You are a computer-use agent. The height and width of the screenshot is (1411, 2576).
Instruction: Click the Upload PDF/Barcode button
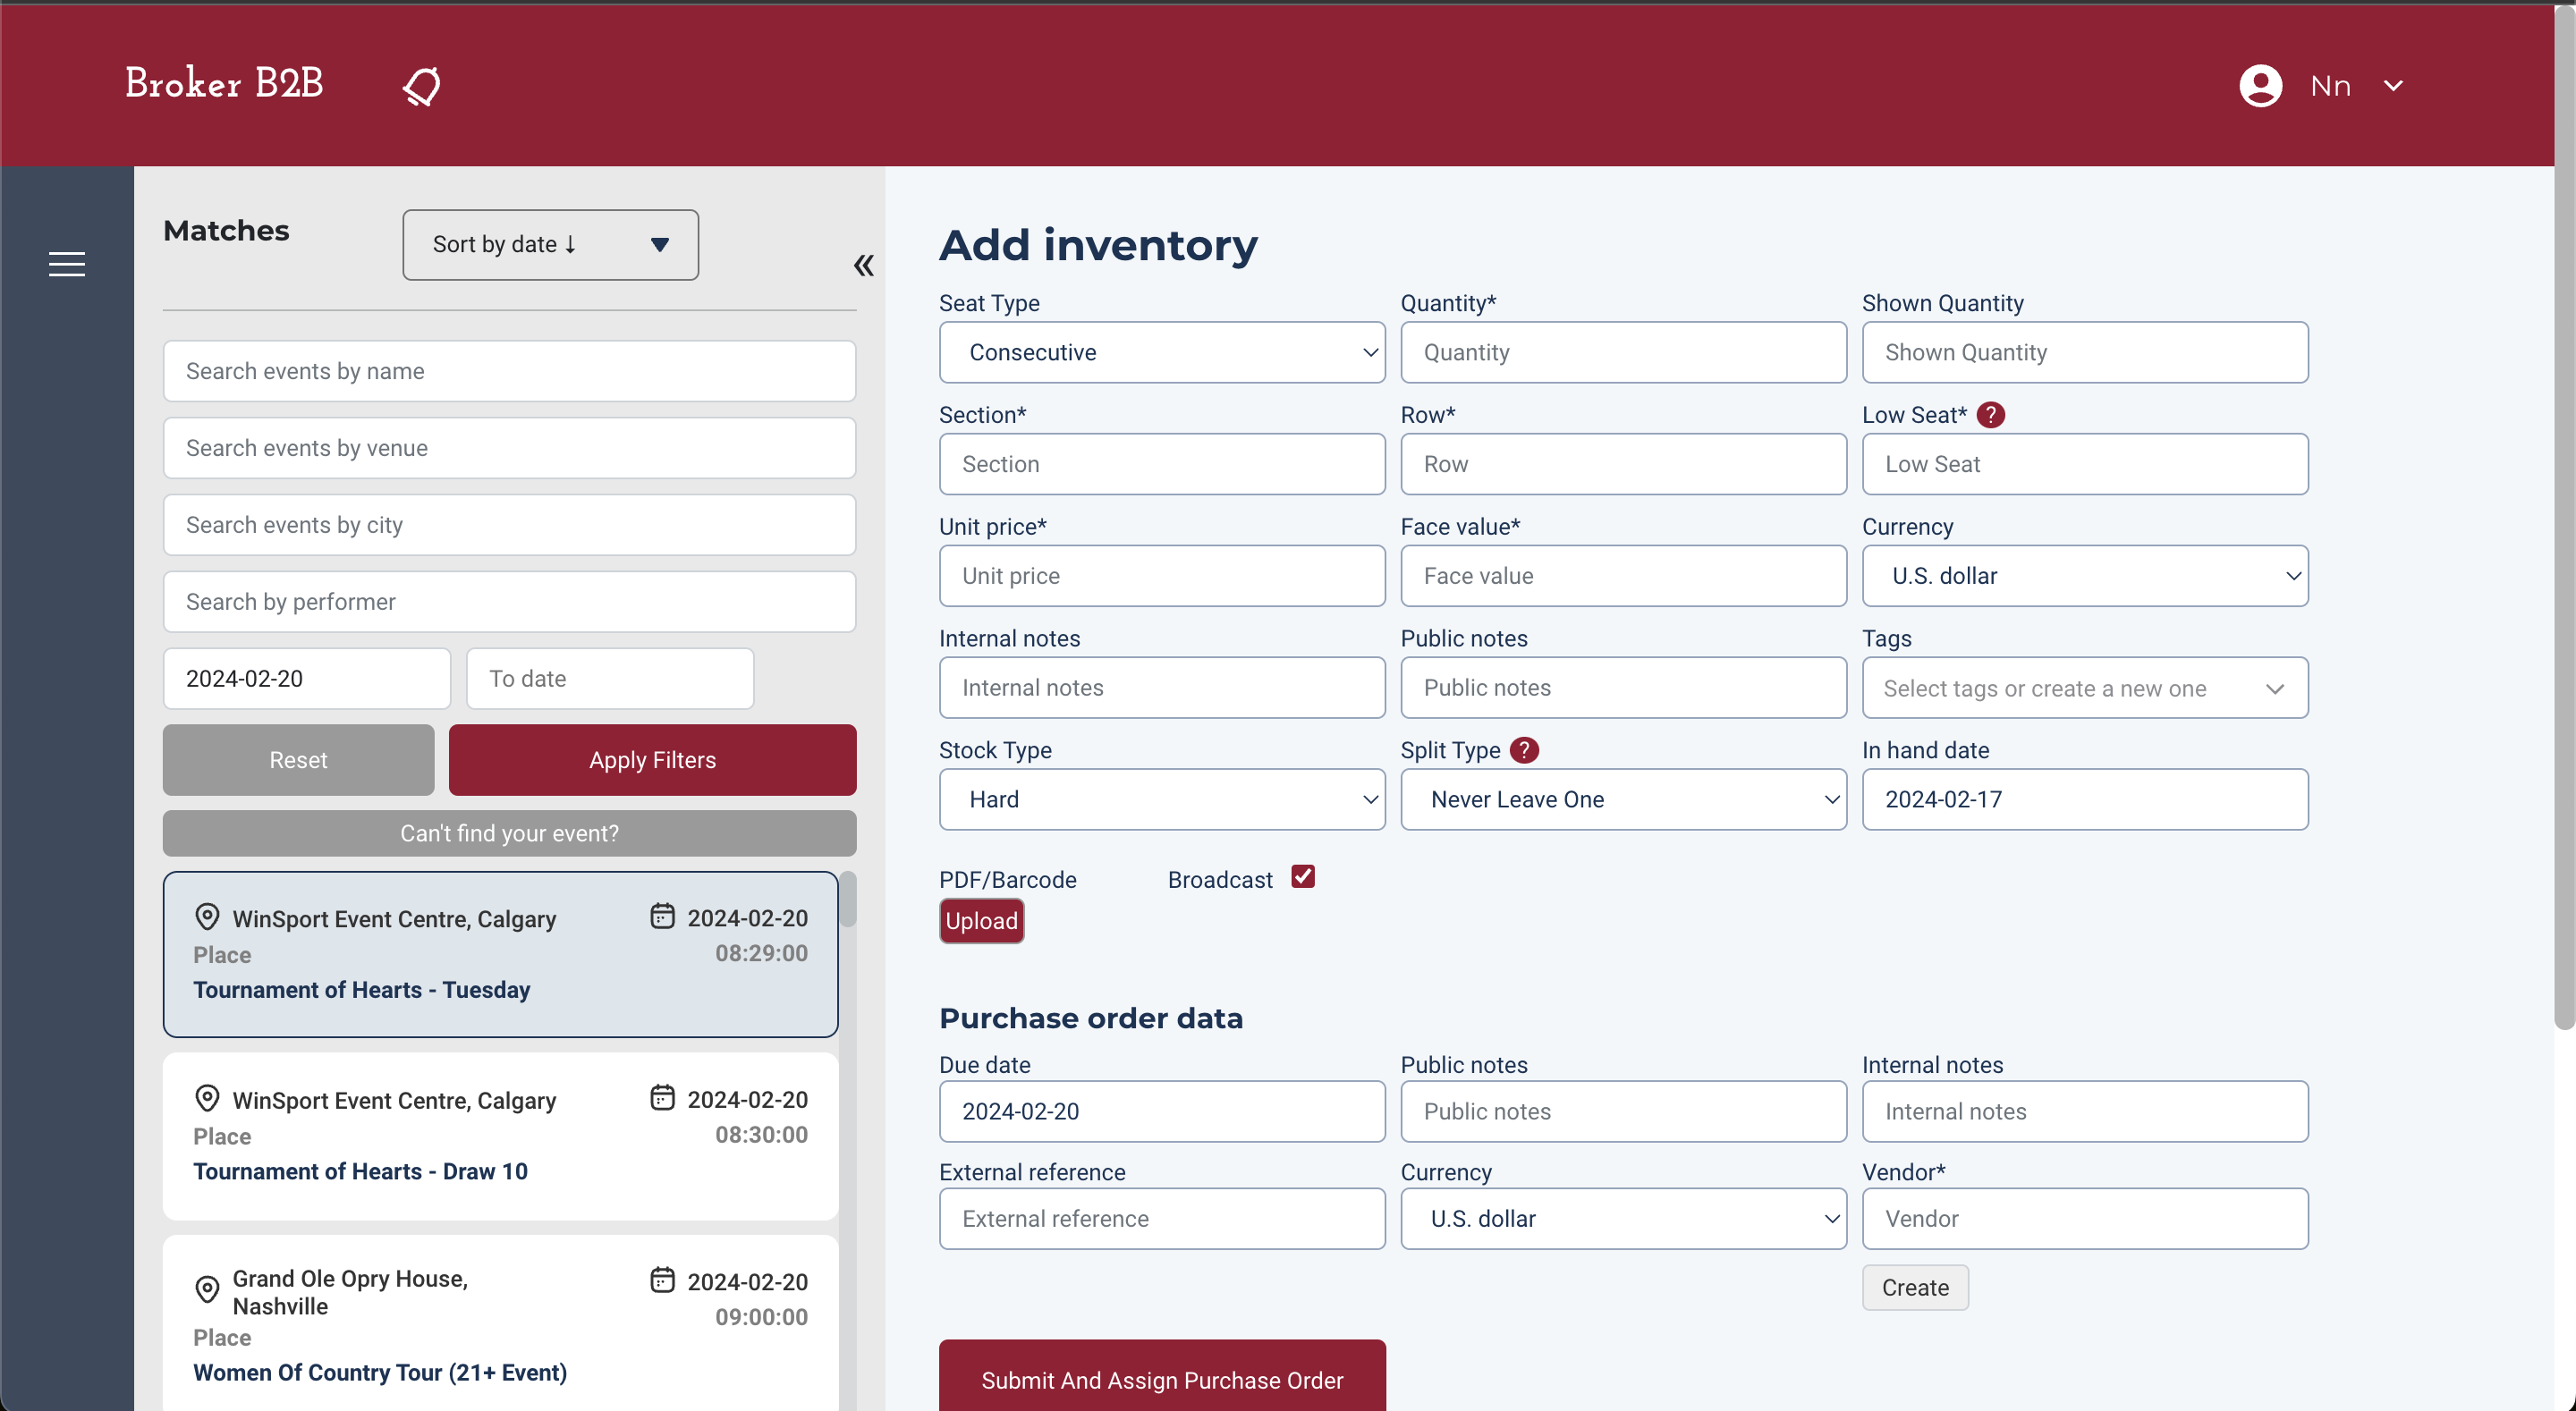(981, 921)
